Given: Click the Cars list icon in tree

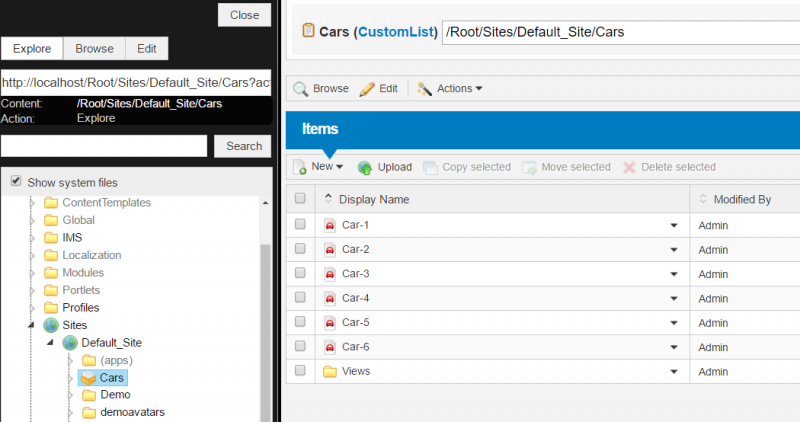Looking at the screenshot, I should coord(89,378).
